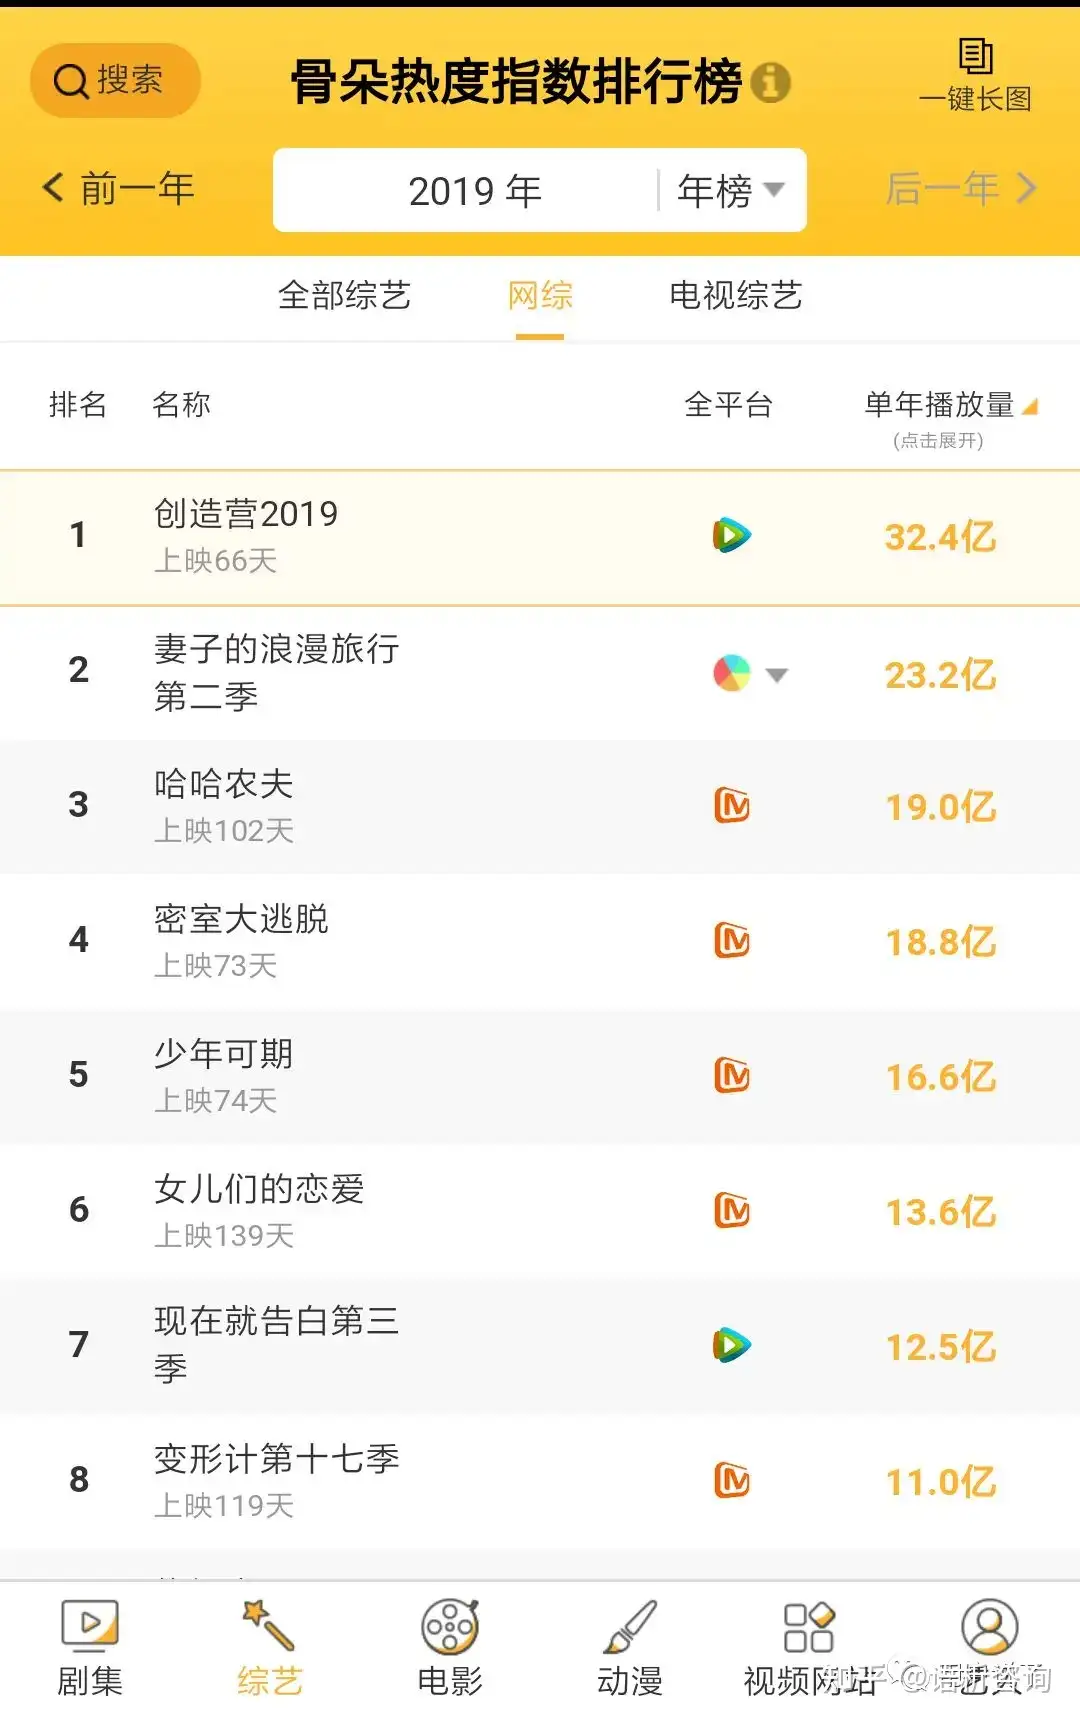Tap the Tencent Video icon for 创造营2019

point(732,536)
